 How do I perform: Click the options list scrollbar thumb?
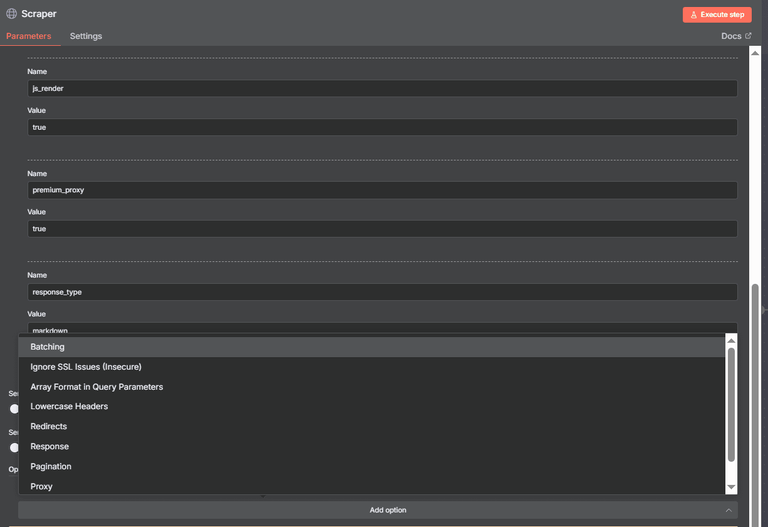[x=731, y=405]
